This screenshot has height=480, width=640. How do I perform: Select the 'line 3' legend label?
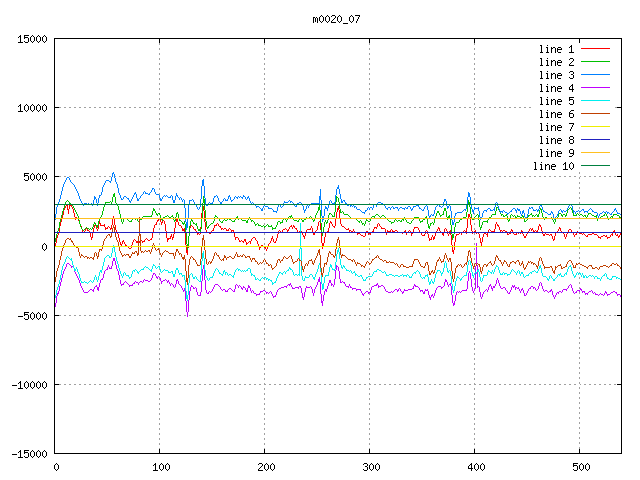pos(556,75)
